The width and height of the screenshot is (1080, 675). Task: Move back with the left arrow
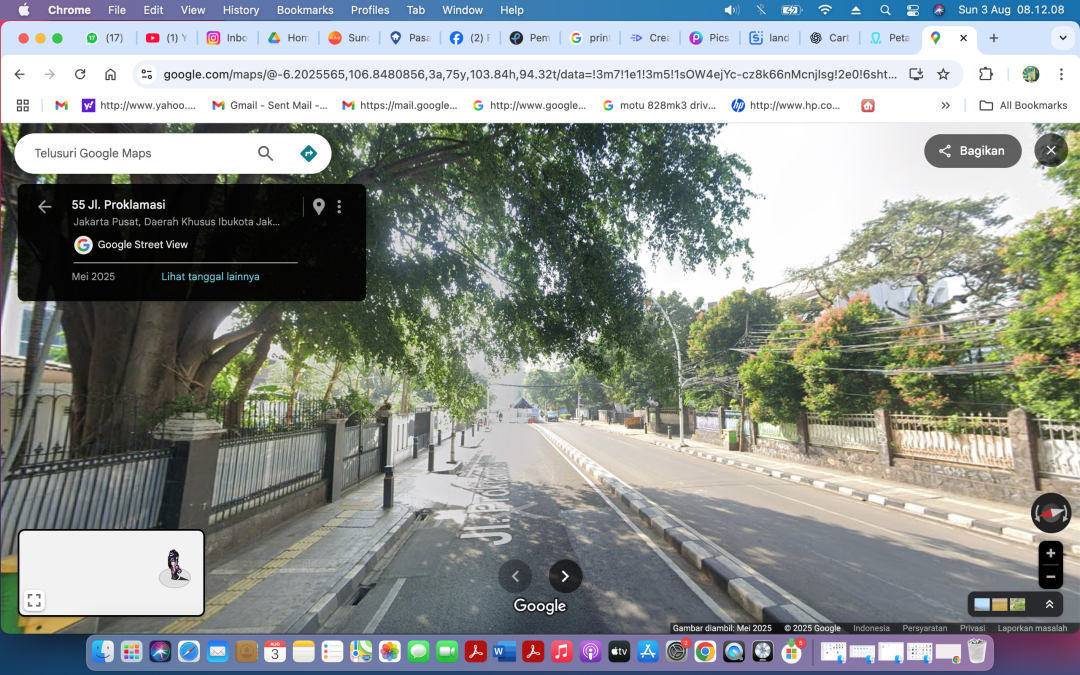click(x=515, y=576)
